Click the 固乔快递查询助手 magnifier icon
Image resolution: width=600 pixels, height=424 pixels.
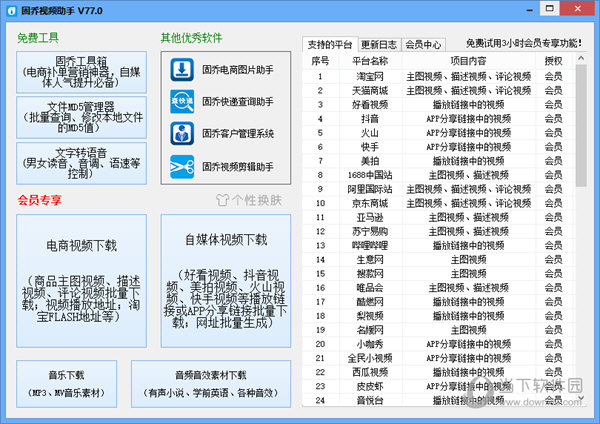[182, 101]
